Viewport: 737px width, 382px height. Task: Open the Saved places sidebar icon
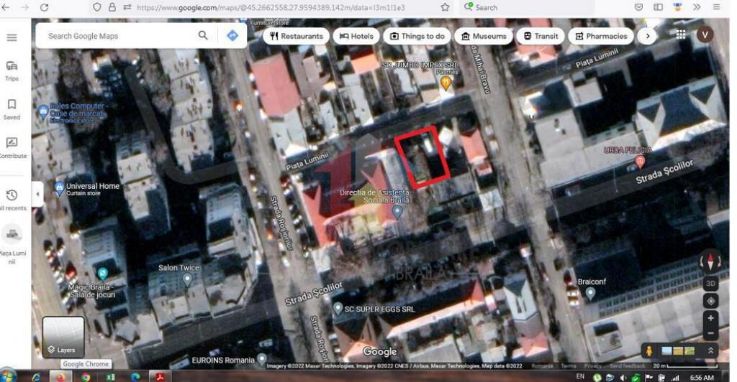tap(12, 109)
